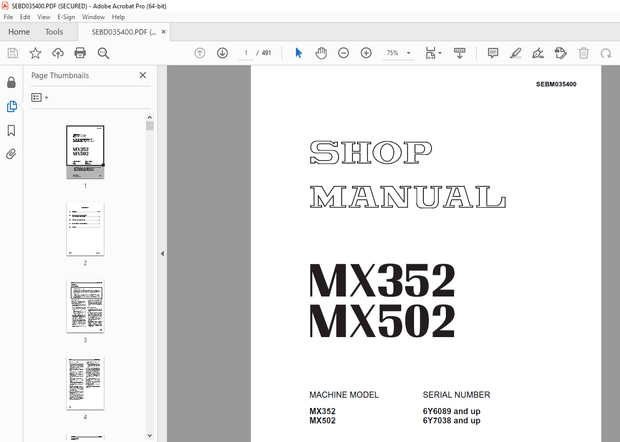Click the Save file icon
620x442 pixels.
pyautogui.click(x=13, y=53)
